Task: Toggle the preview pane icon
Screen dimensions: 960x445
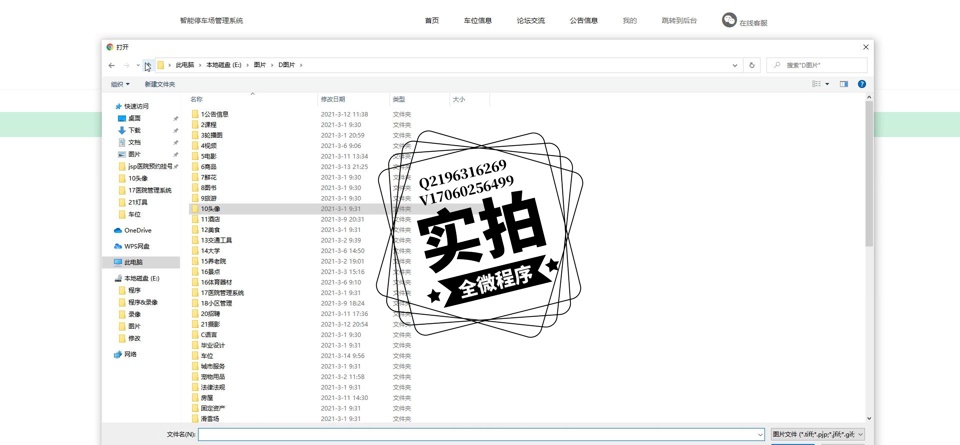Action: 843,84
